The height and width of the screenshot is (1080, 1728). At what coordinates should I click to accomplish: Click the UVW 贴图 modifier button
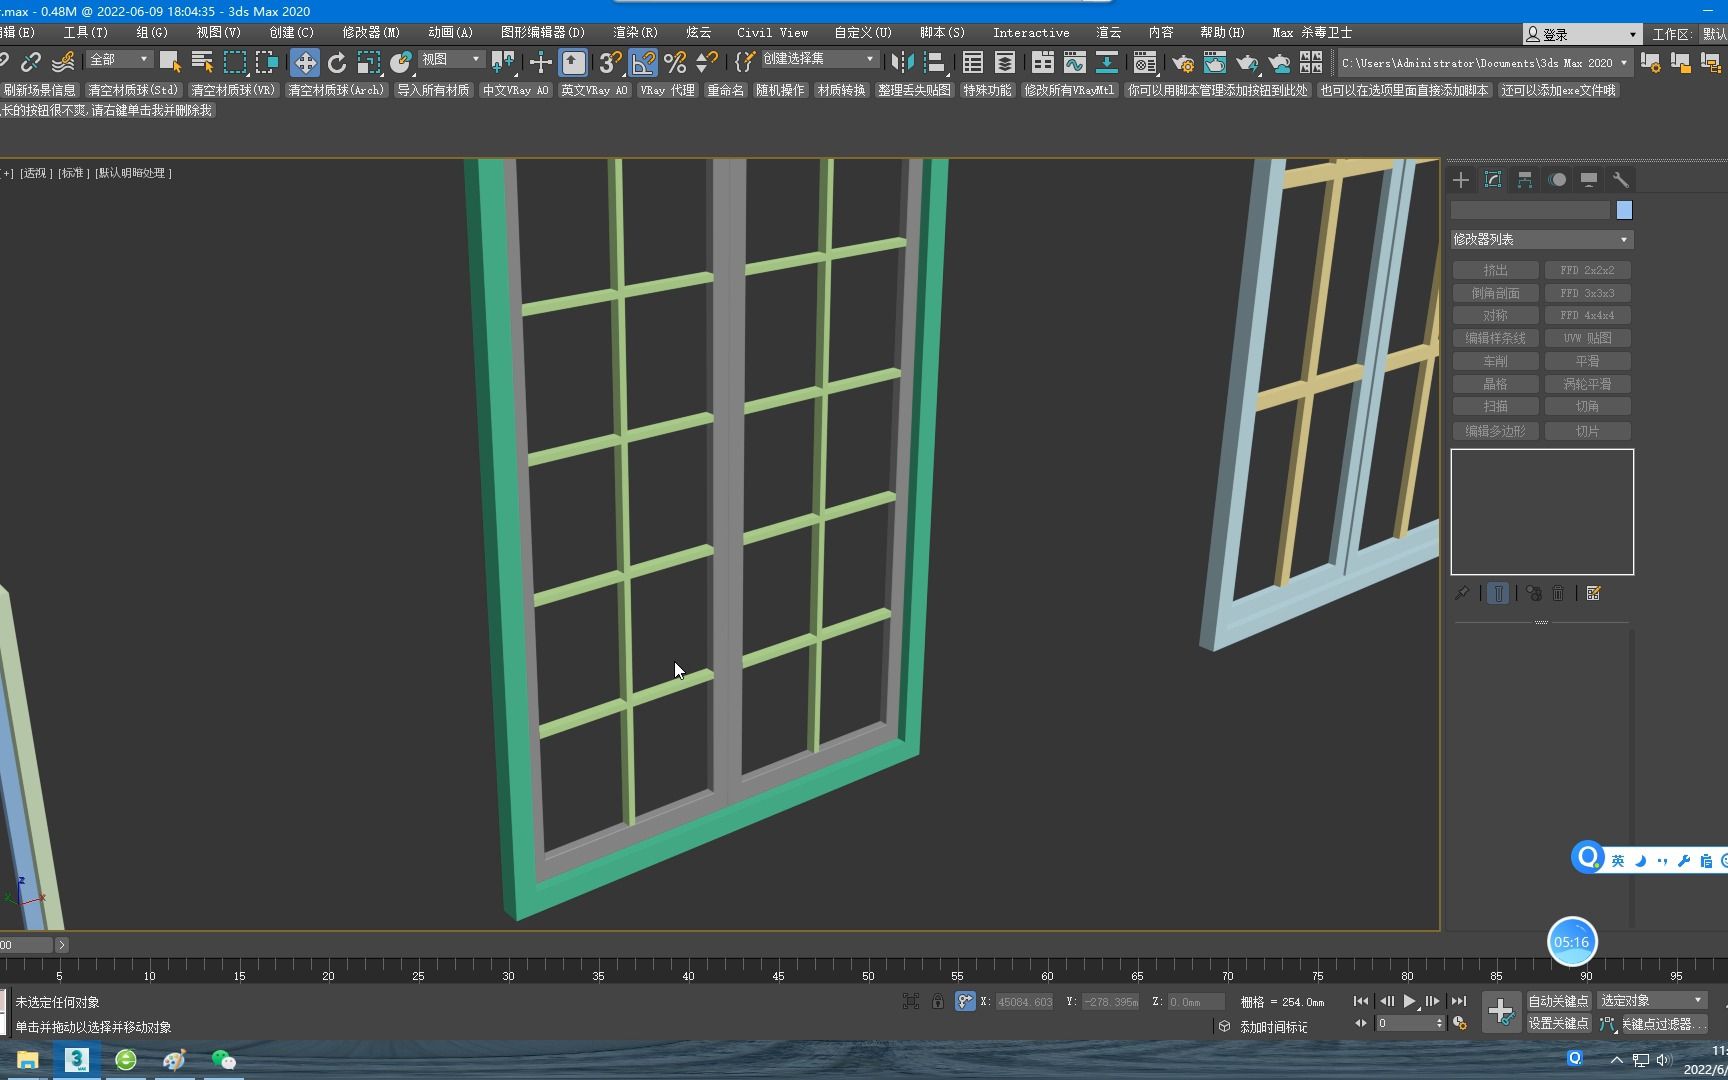click(x=1587, y=338)
